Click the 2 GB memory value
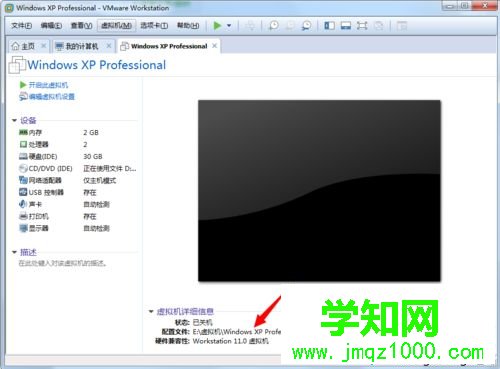500x369 pixels. pyautogui.click(x=91, y=132)
